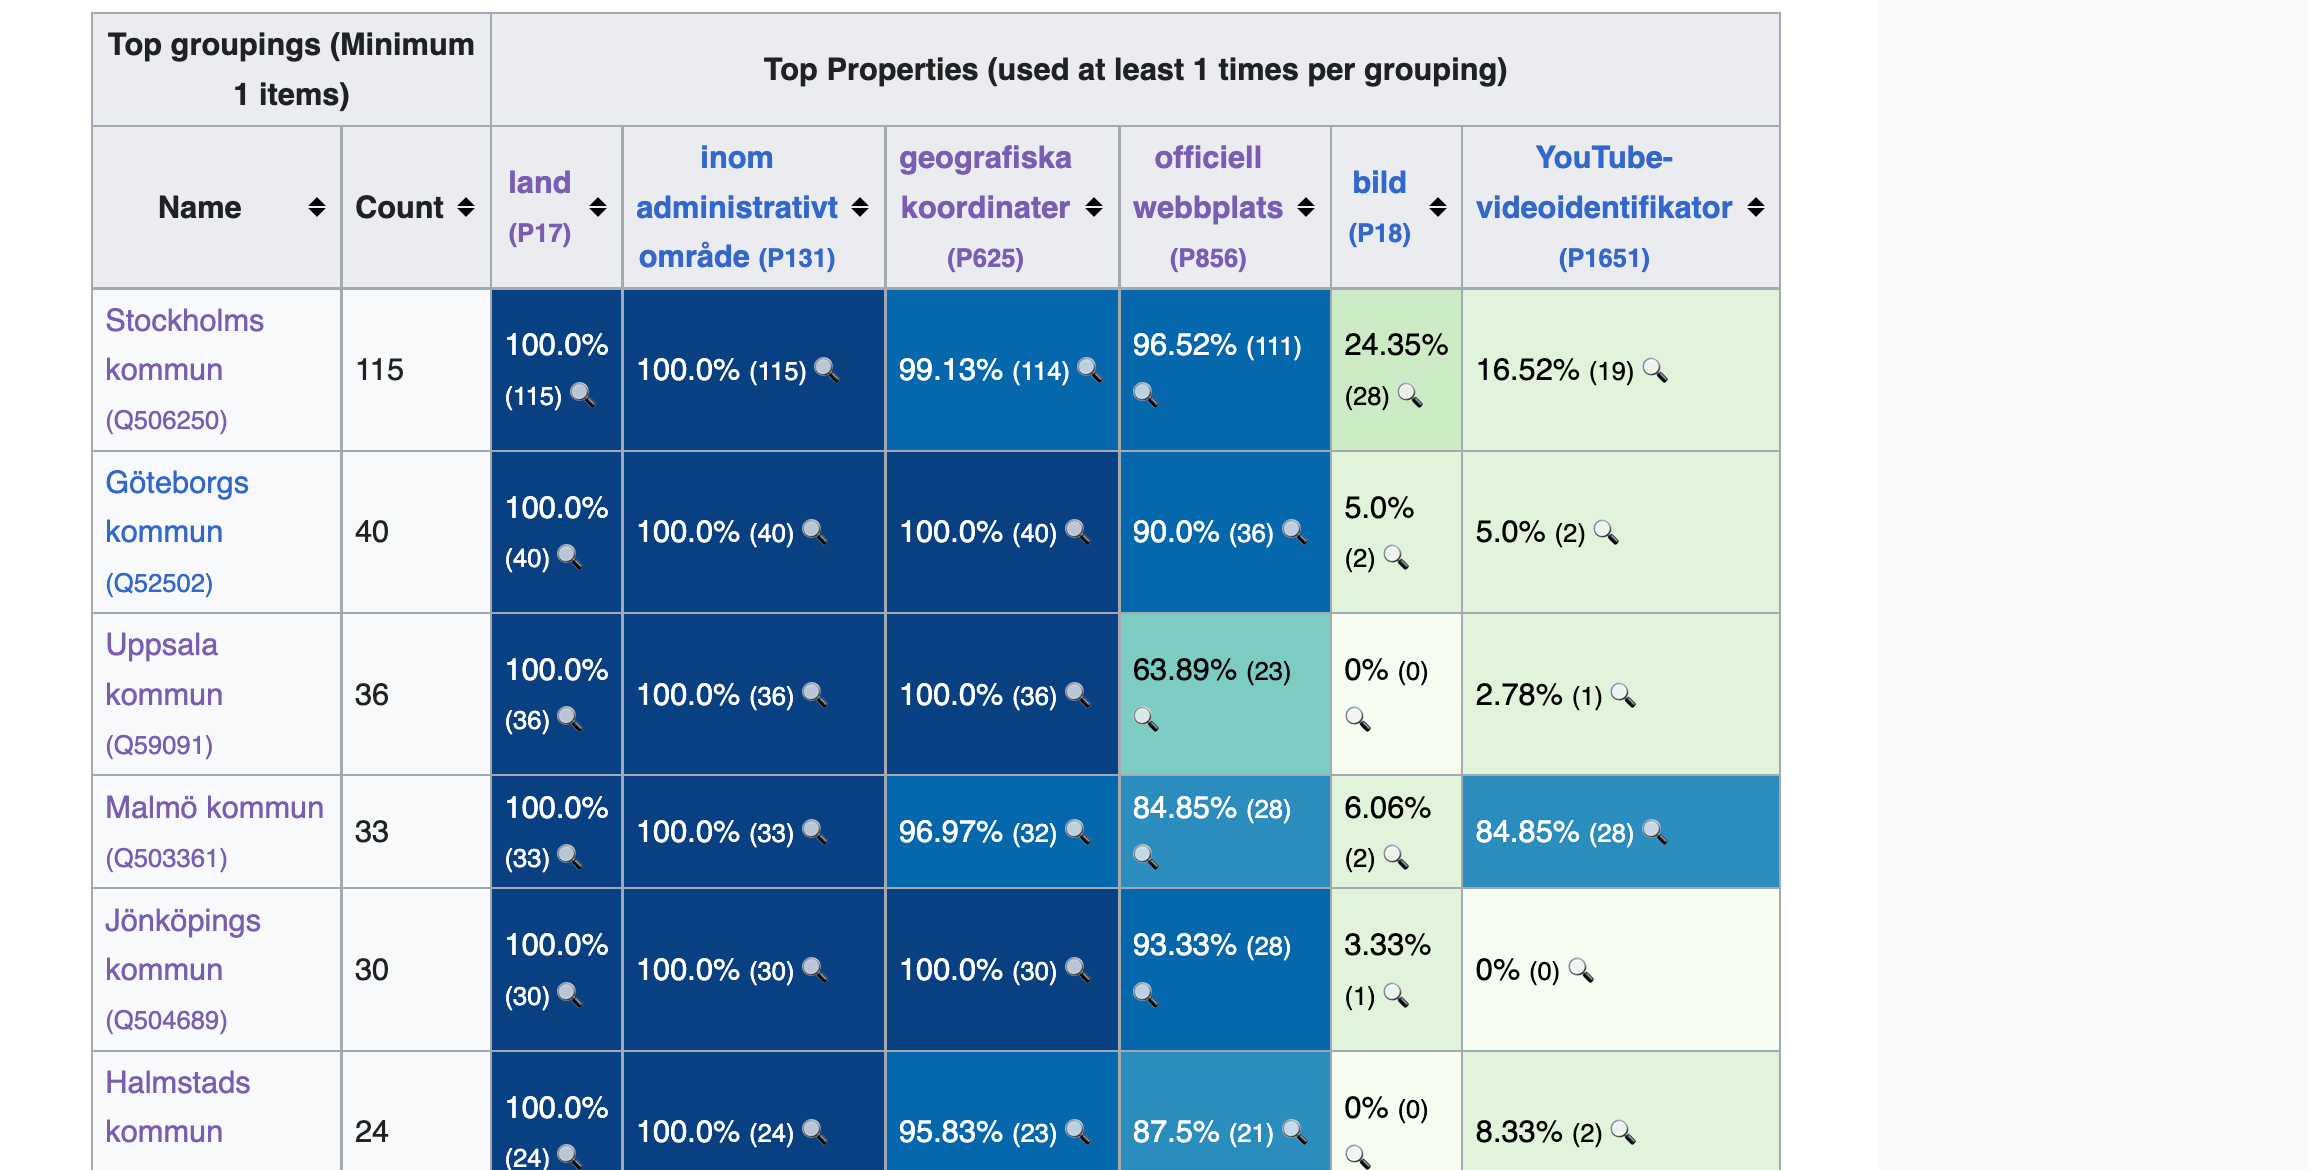Click magnifier beside Uppsala's 2.78% YouTube value
This screenshot has width=2308, height=1170.
(x=1623, y=695)
